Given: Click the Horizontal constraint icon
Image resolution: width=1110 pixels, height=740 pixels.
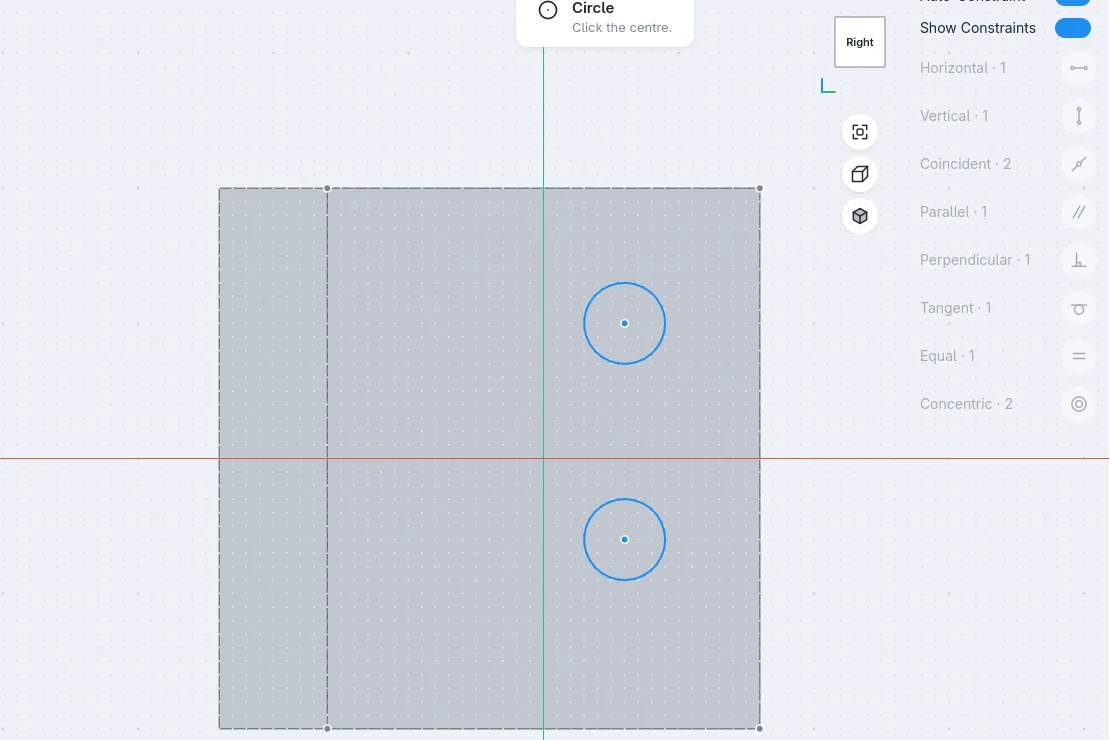Looking at the screenshot, I should [x=1078, y=68].
